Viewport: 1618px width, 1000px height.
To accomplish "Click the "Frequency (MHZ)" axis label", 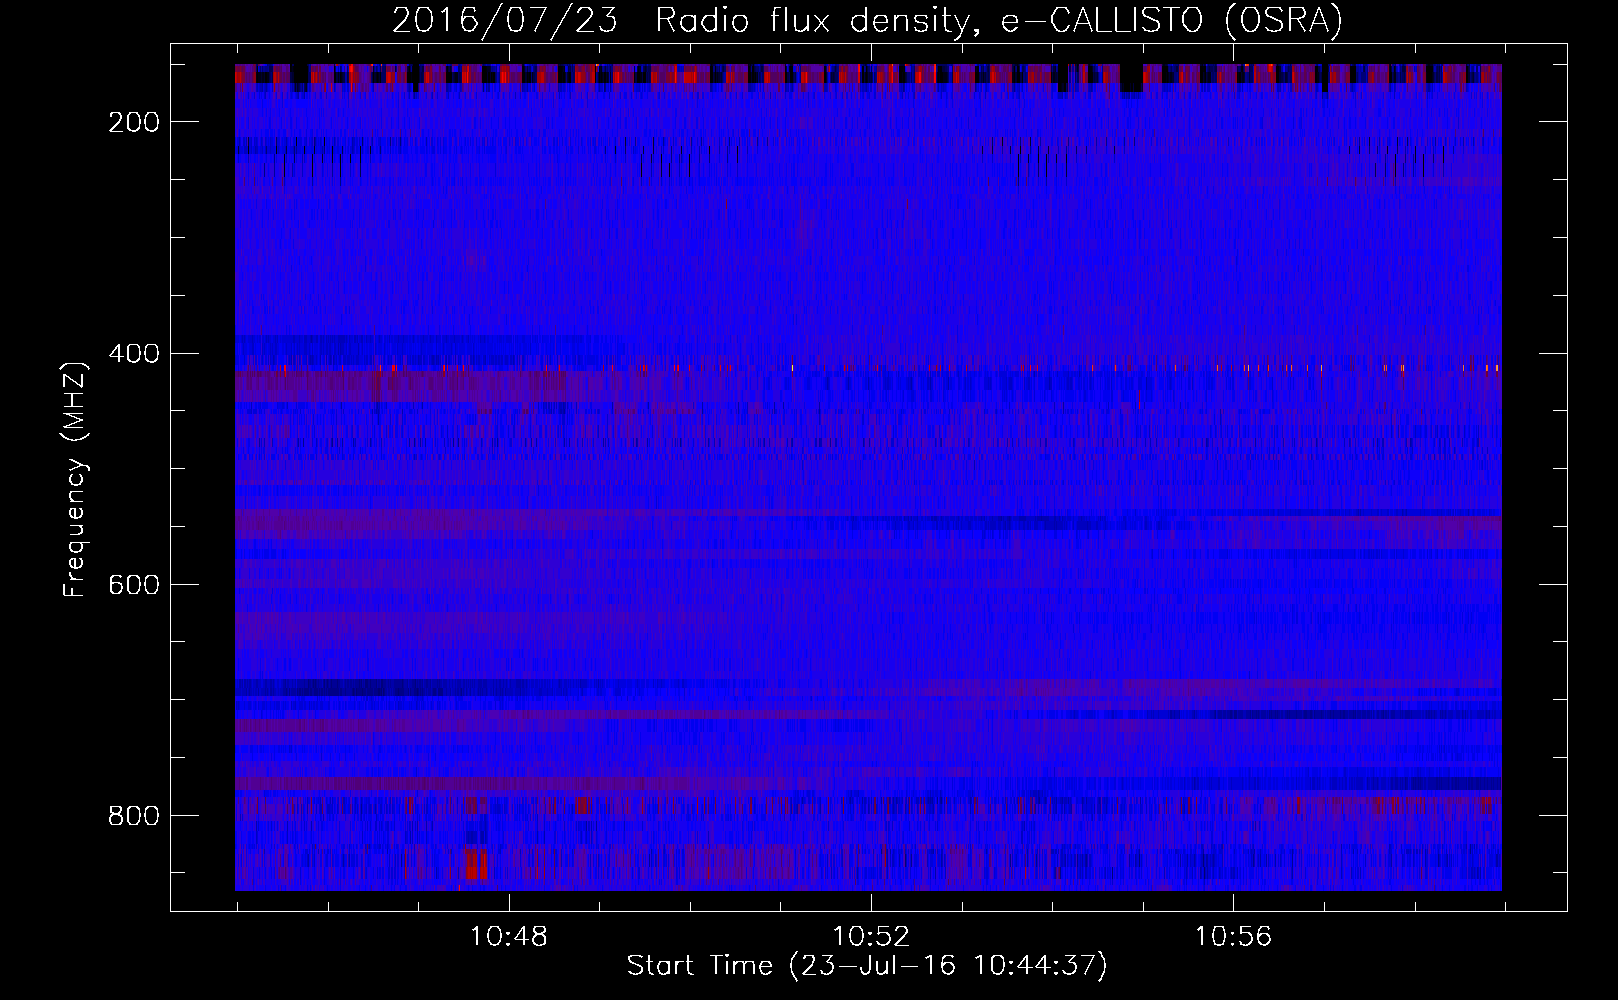I will click(x=75, y=479).
